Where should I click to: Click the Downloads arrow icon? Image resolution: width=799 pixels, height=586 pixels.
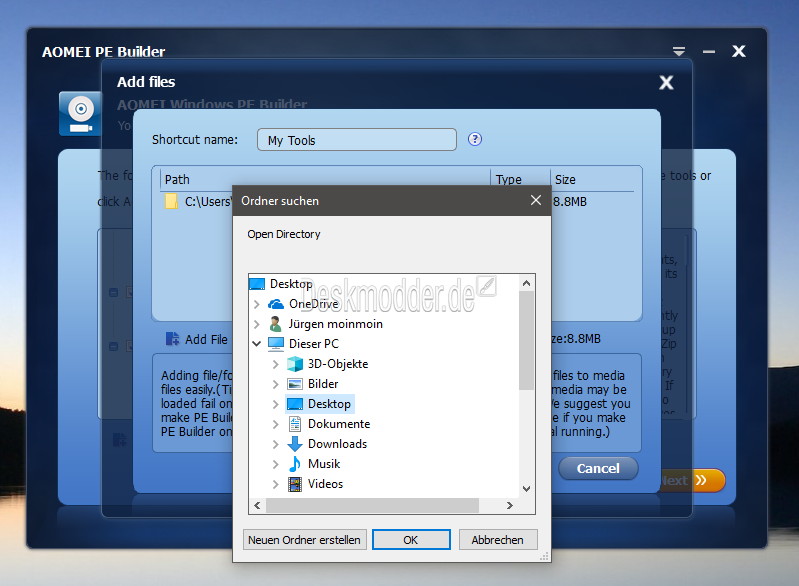[295, 444]
